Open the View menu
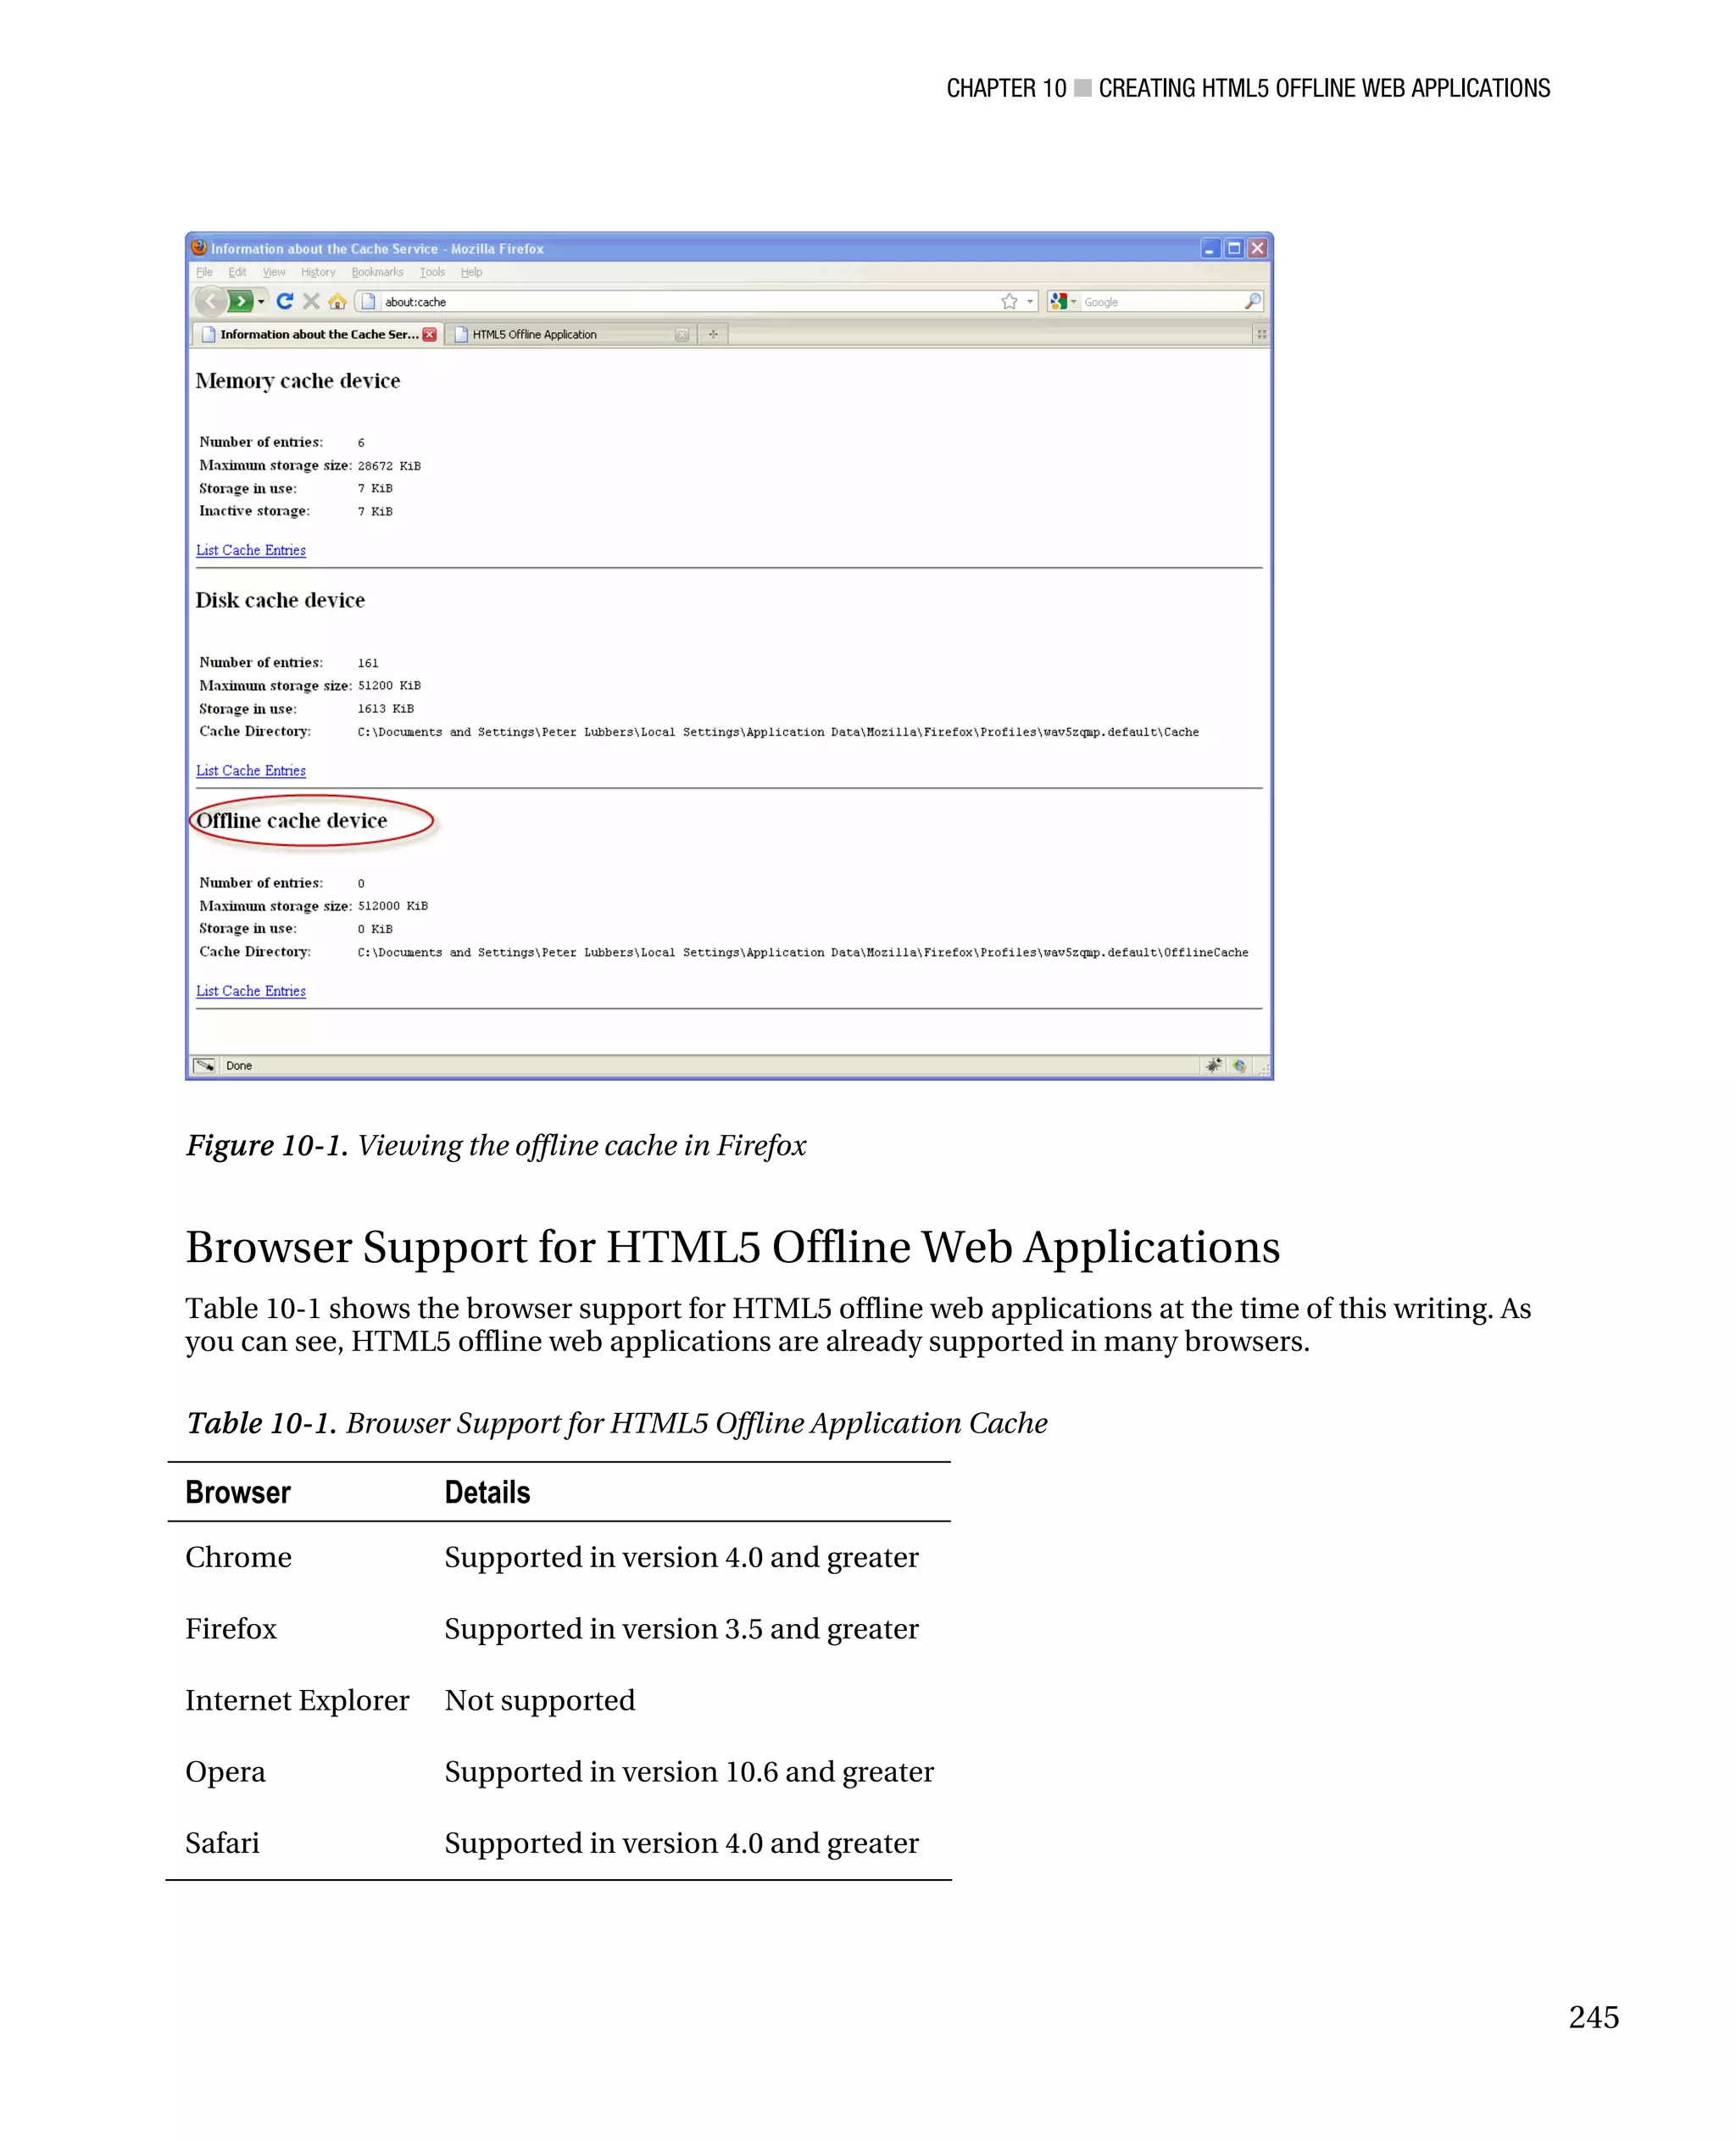 pyautogui.click(x=274, y=272)
